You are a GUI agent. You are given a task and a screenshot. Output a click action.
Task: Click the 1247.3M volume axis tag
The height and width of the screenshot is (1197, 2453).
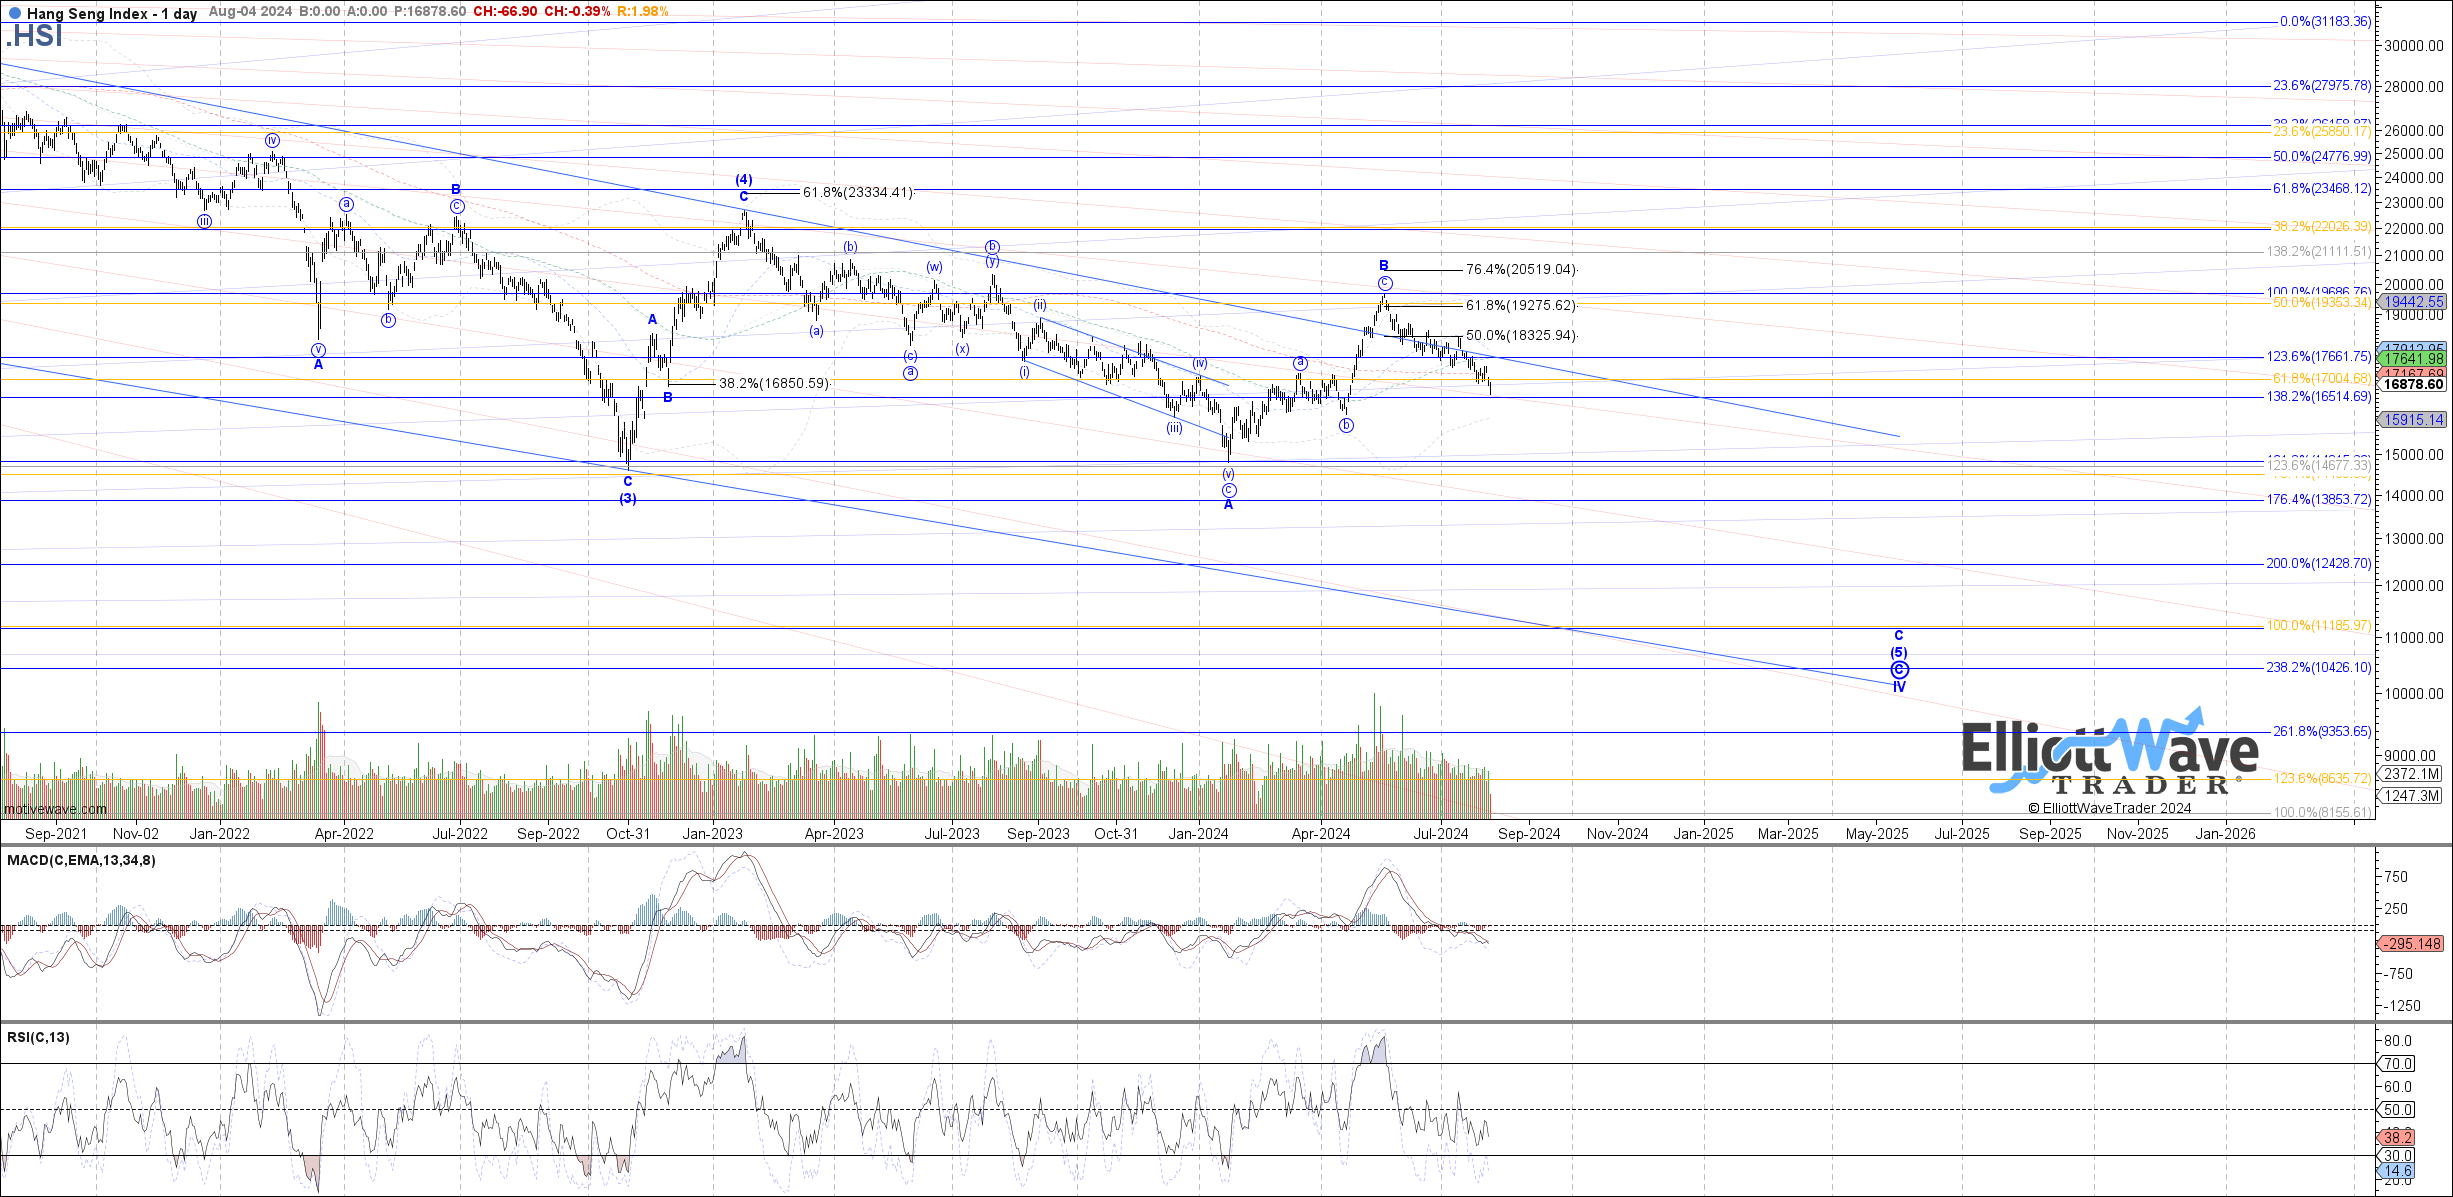(2411, 796)
